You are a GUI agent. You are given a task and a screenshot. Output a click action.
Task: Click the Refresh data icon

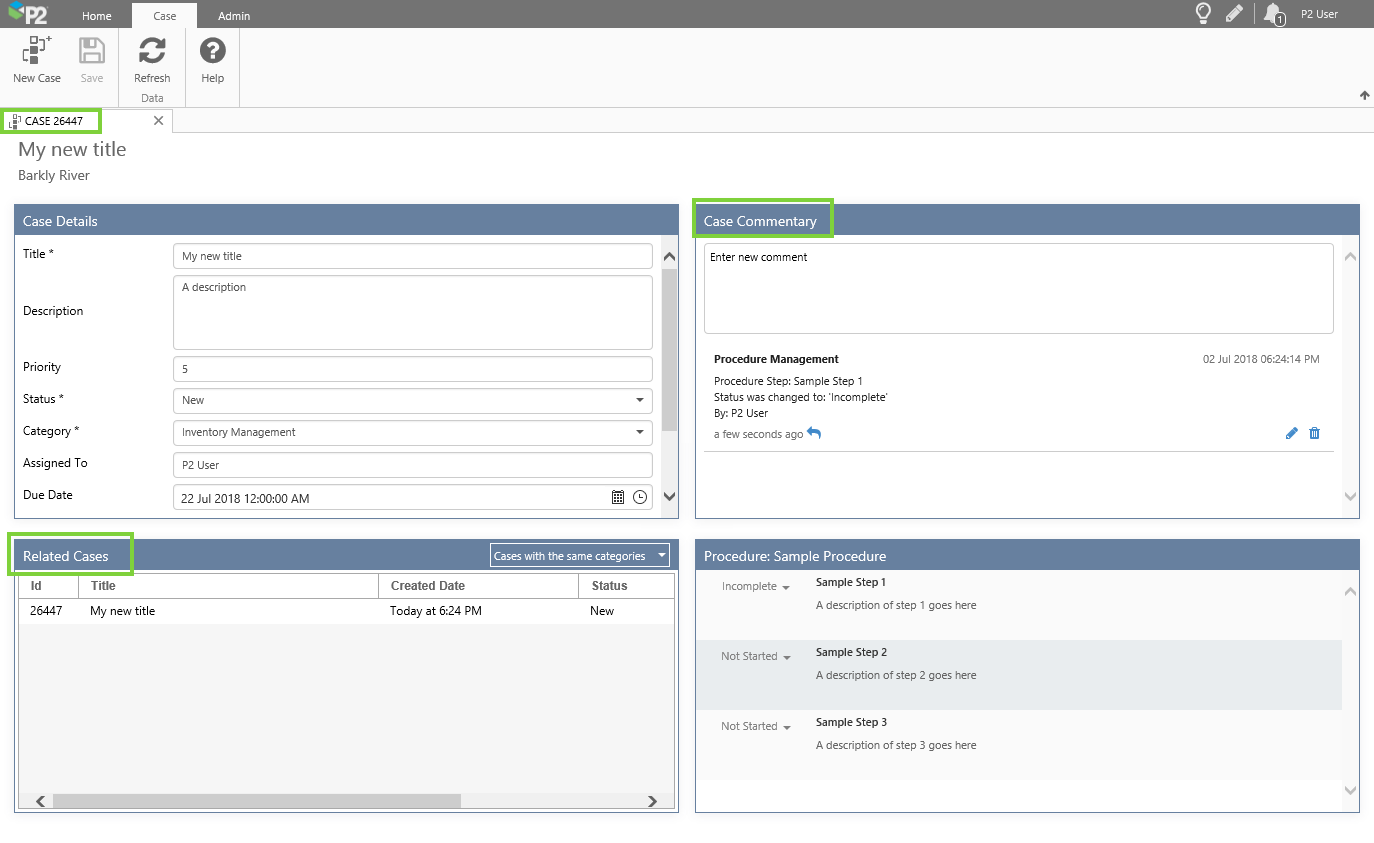coord(152,52)
